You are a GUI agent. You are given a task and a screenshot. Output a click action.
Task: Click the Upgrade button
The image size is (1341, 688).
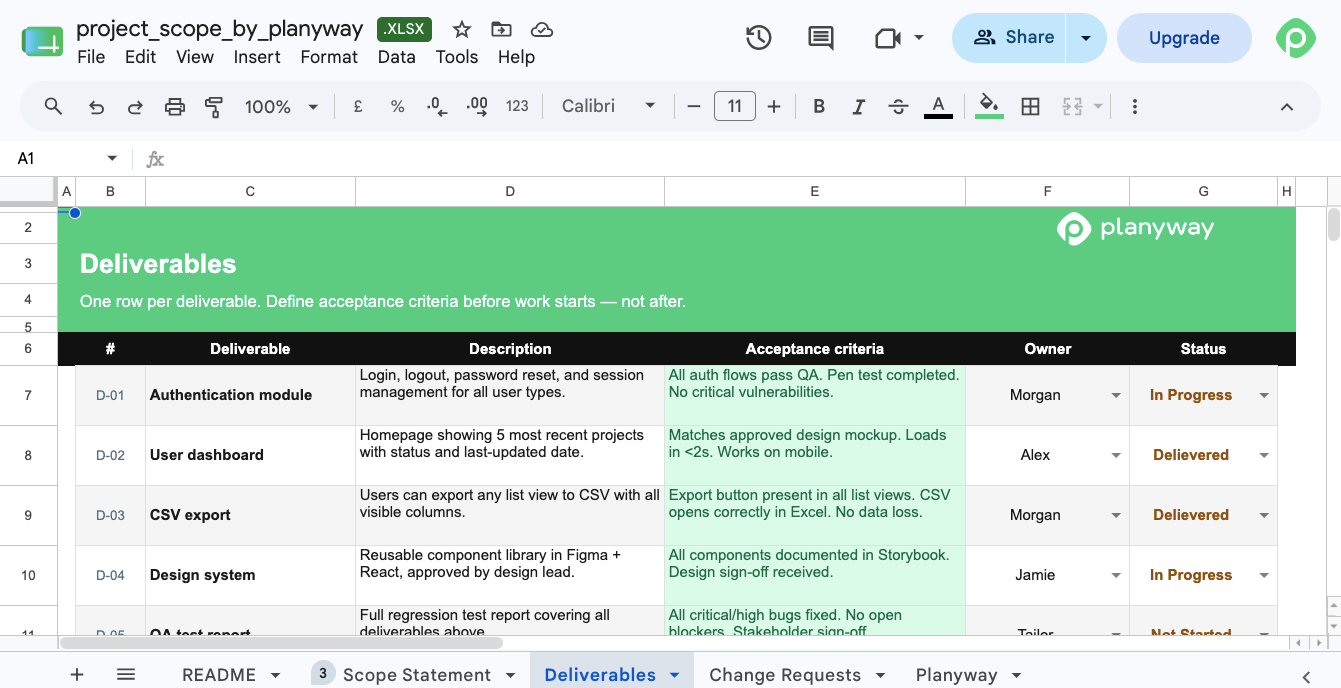[x=1184, y=38]
